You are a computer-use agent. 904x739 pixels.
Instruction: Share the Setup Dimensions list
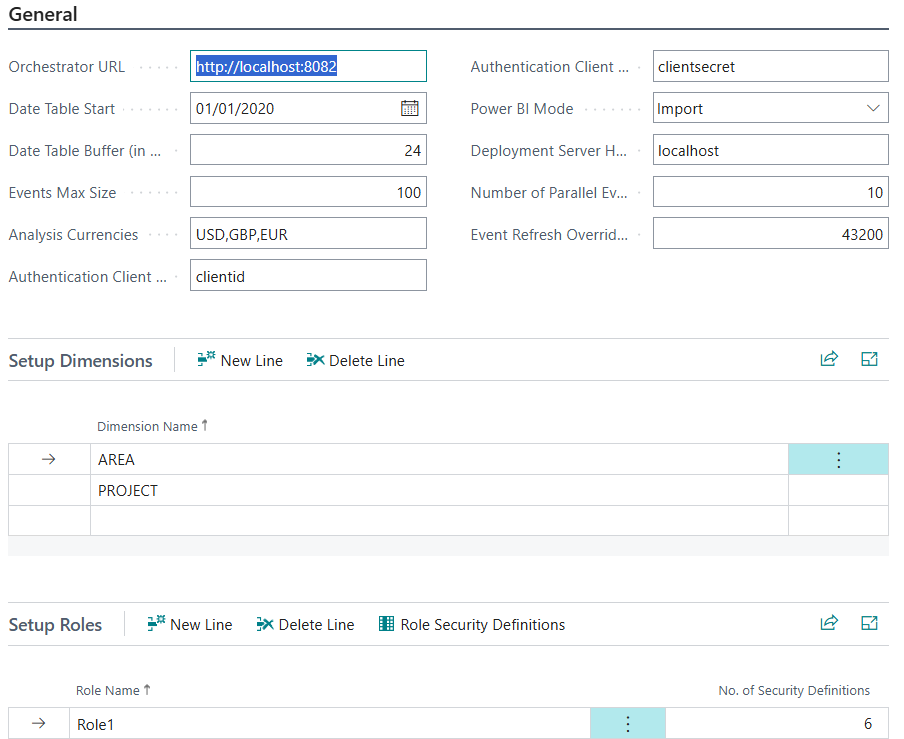(x=829, y=359)
